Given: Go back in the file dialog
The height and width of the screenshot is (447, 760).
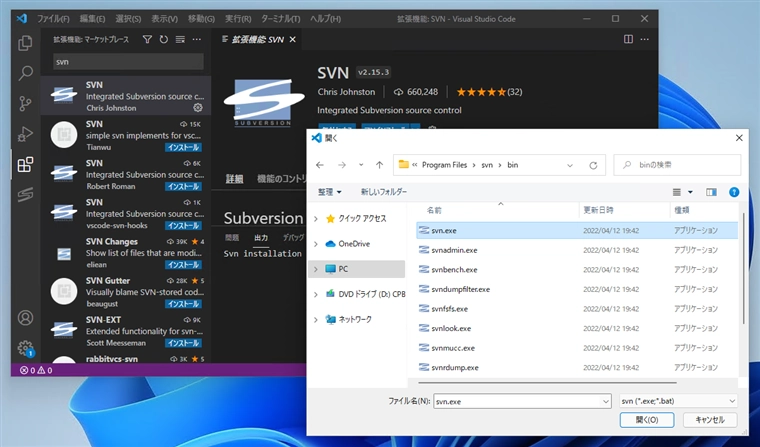Looking at the screenshot, I should coord(320,165).
